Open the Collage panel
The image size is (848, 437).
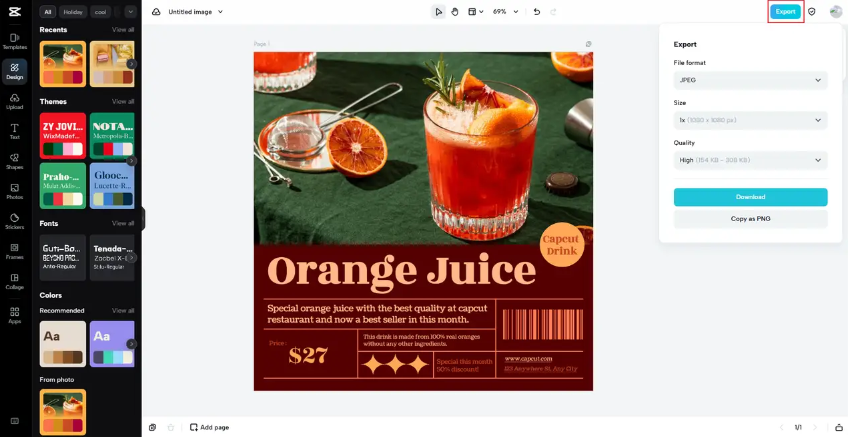click(x=15, y=281)
